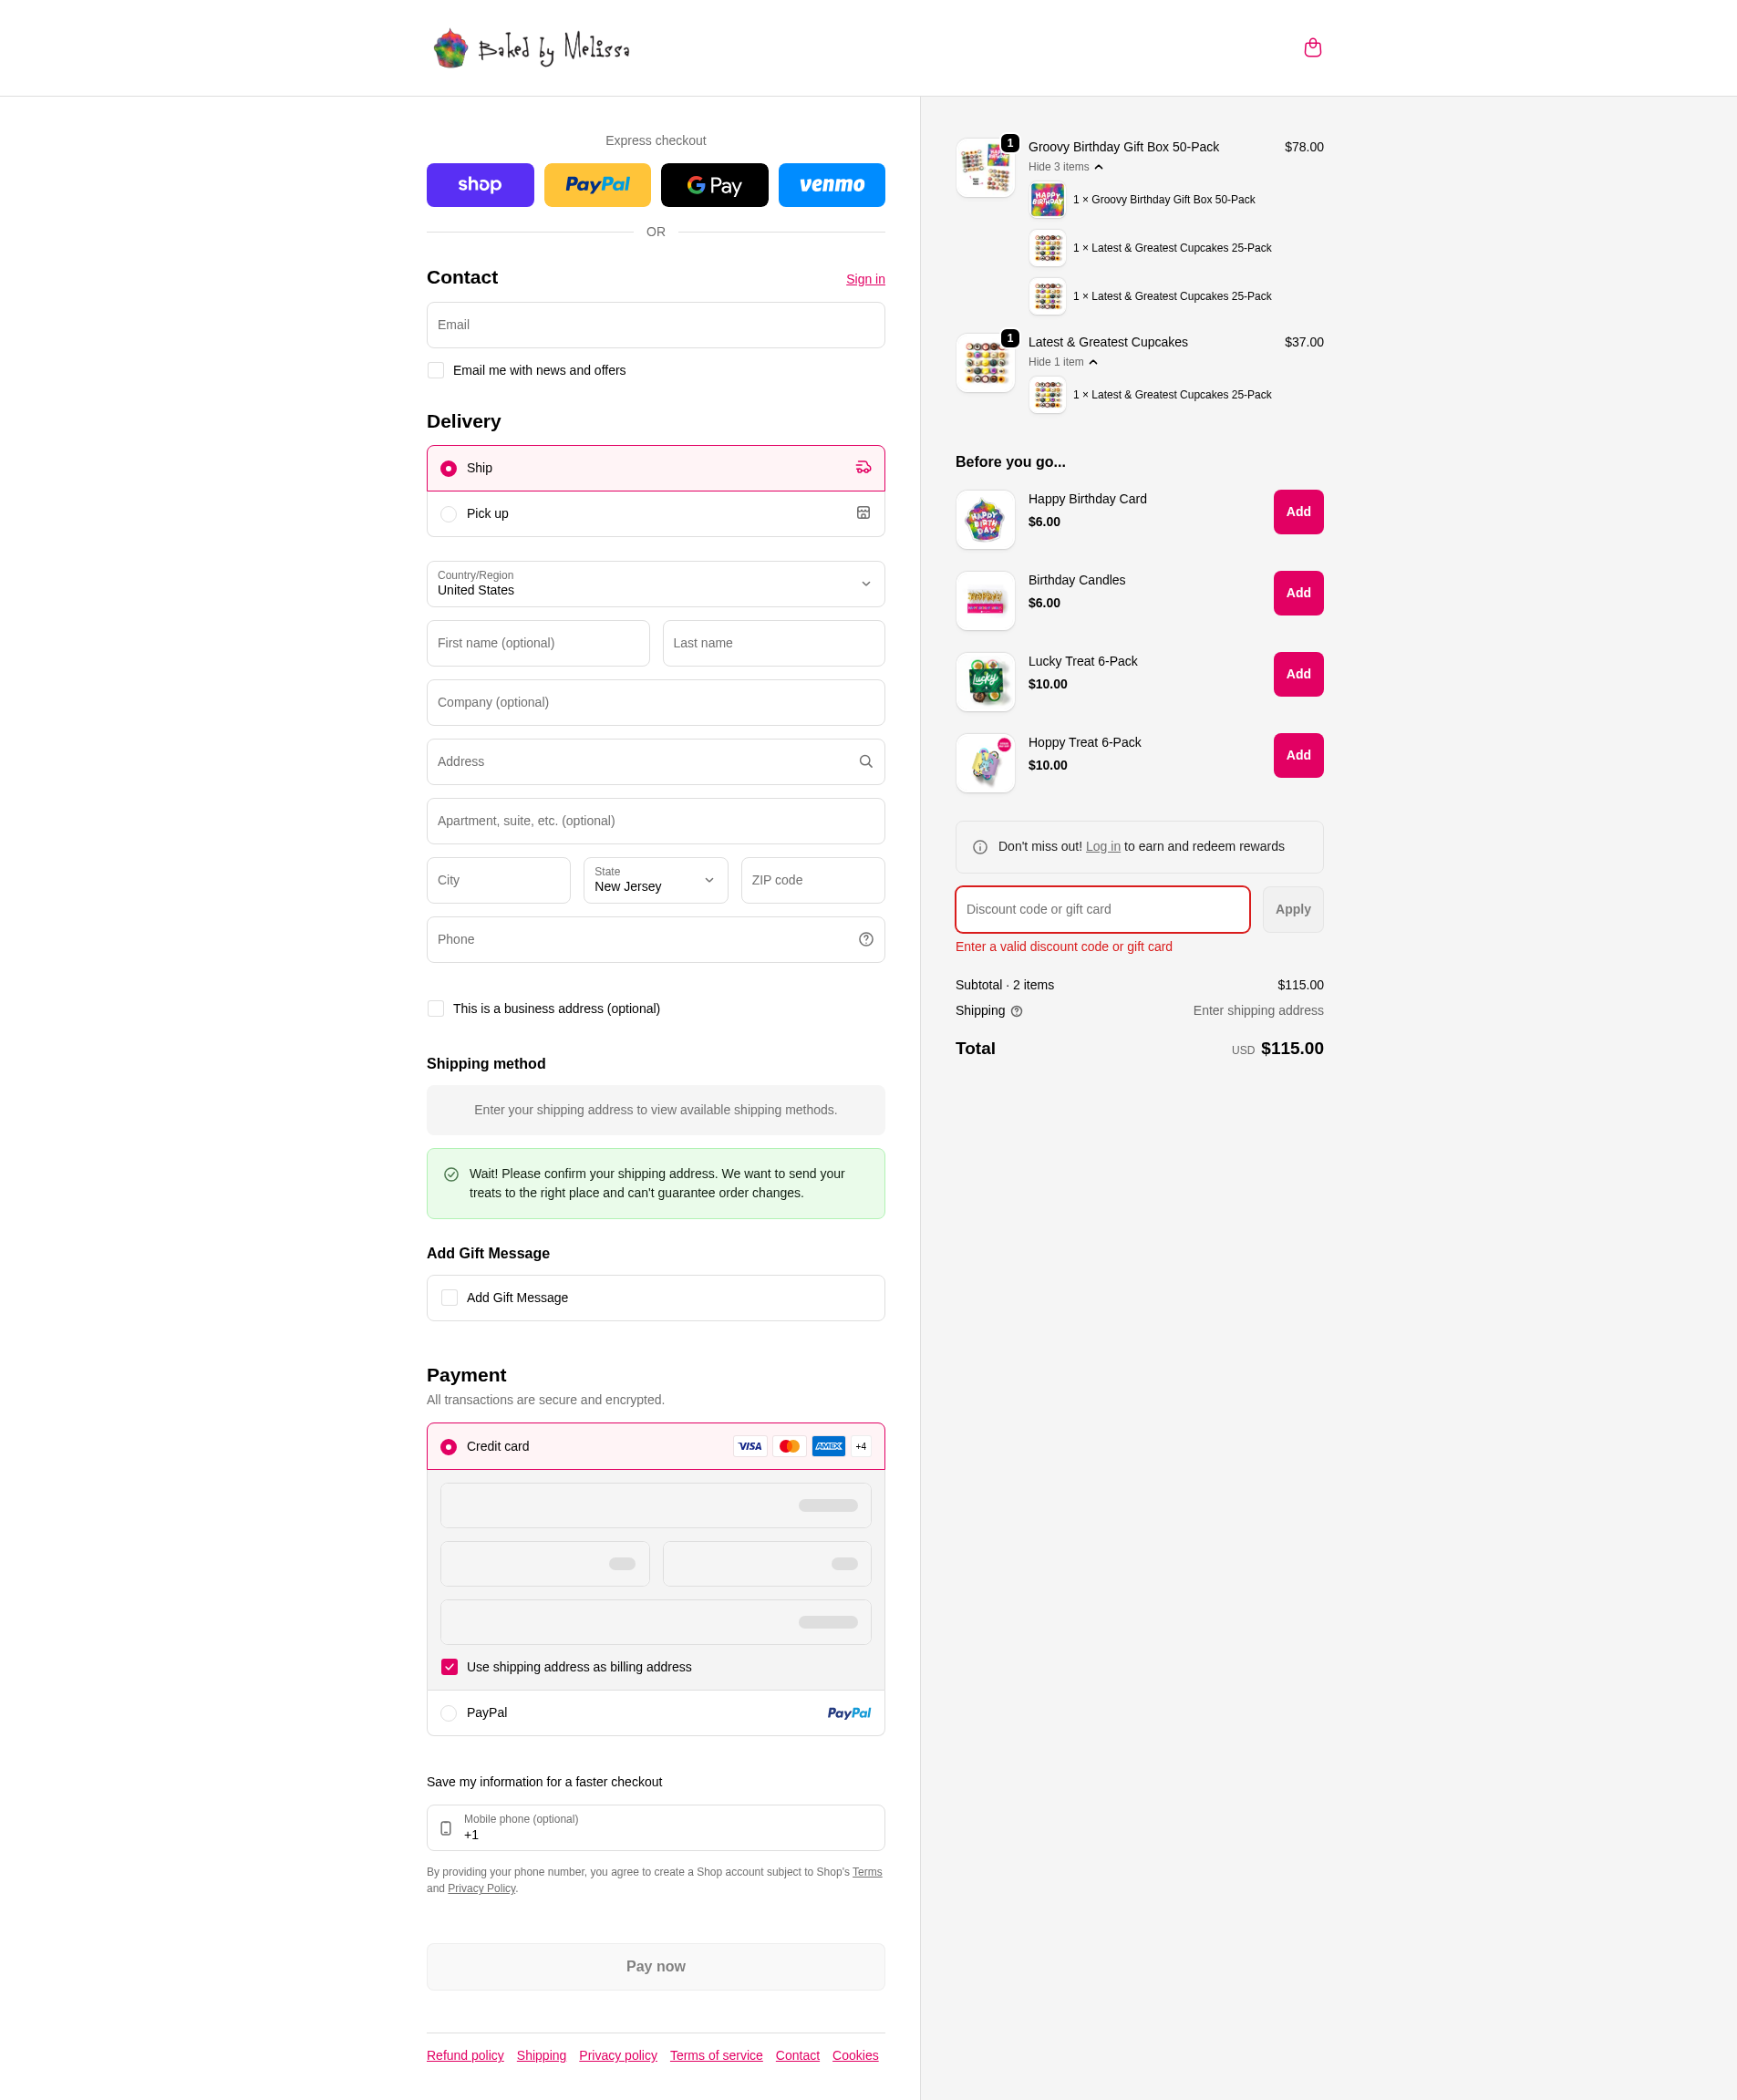Pay with Shop Pay express button

coord(480,185)
